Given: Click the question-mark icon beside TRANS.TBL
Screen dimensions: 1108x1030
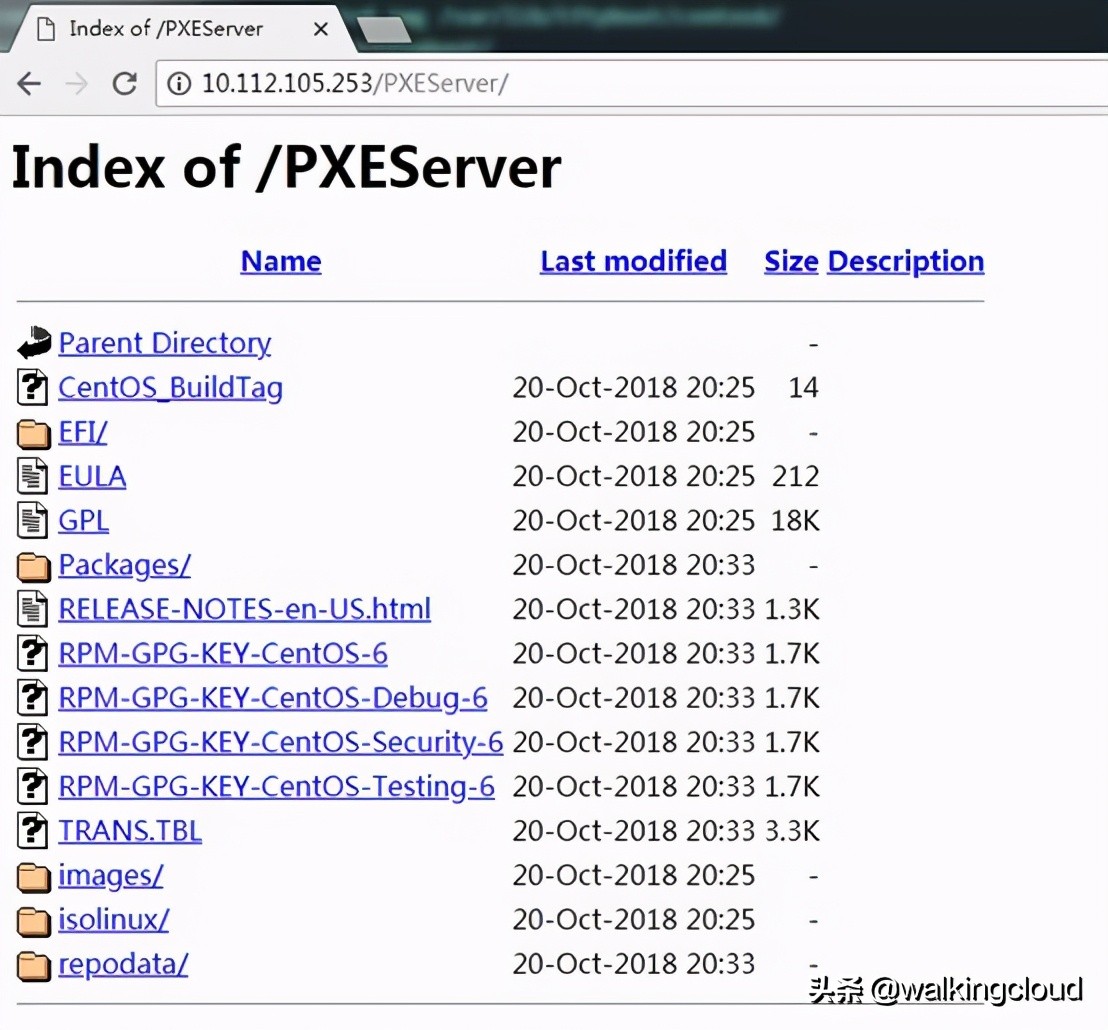Looking at the screenshot, I should [31, 830].
